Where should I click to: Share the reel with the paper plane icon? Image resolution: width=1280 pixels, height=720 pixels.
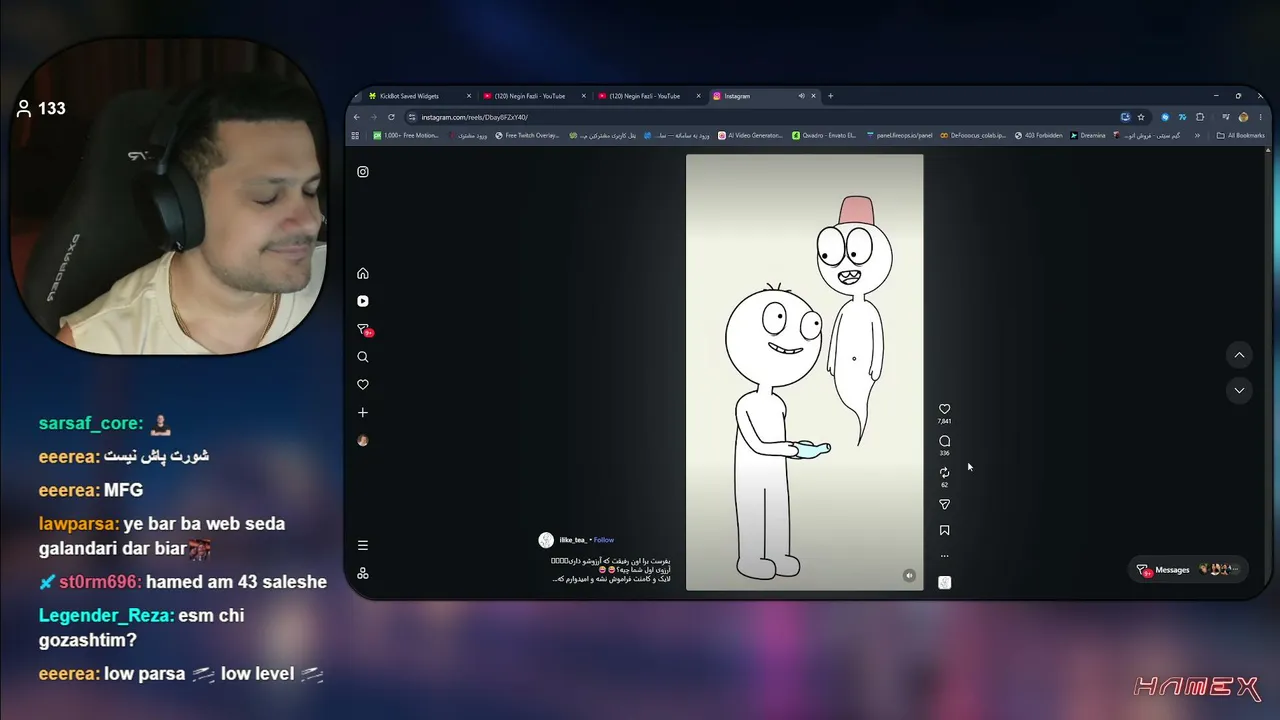click(944, 505)
